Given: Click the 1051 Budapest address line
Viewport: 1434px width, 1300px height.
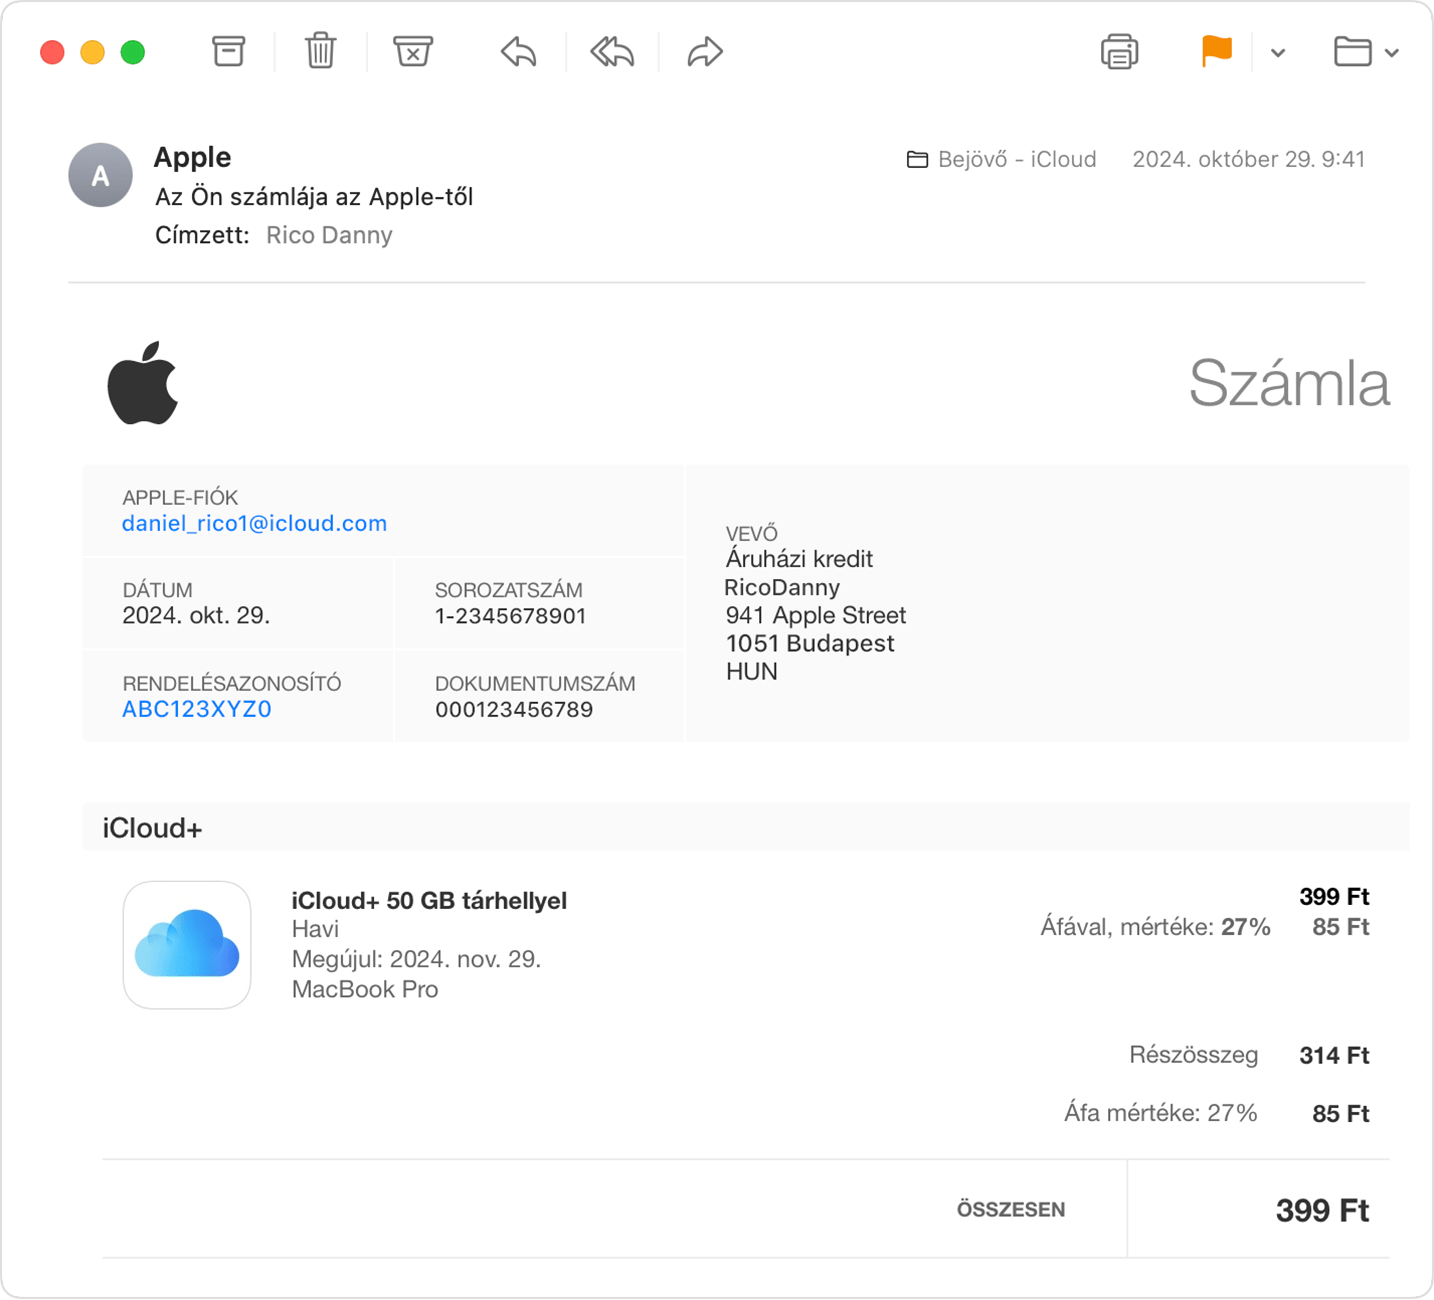Looking at the screenshot, I should coord(810,644).
